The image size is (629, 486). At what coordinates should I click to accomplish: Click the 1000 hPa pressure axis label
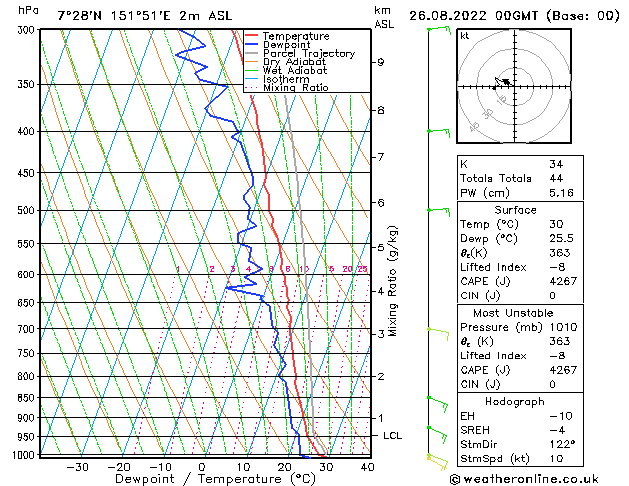[x=26, y=455]
